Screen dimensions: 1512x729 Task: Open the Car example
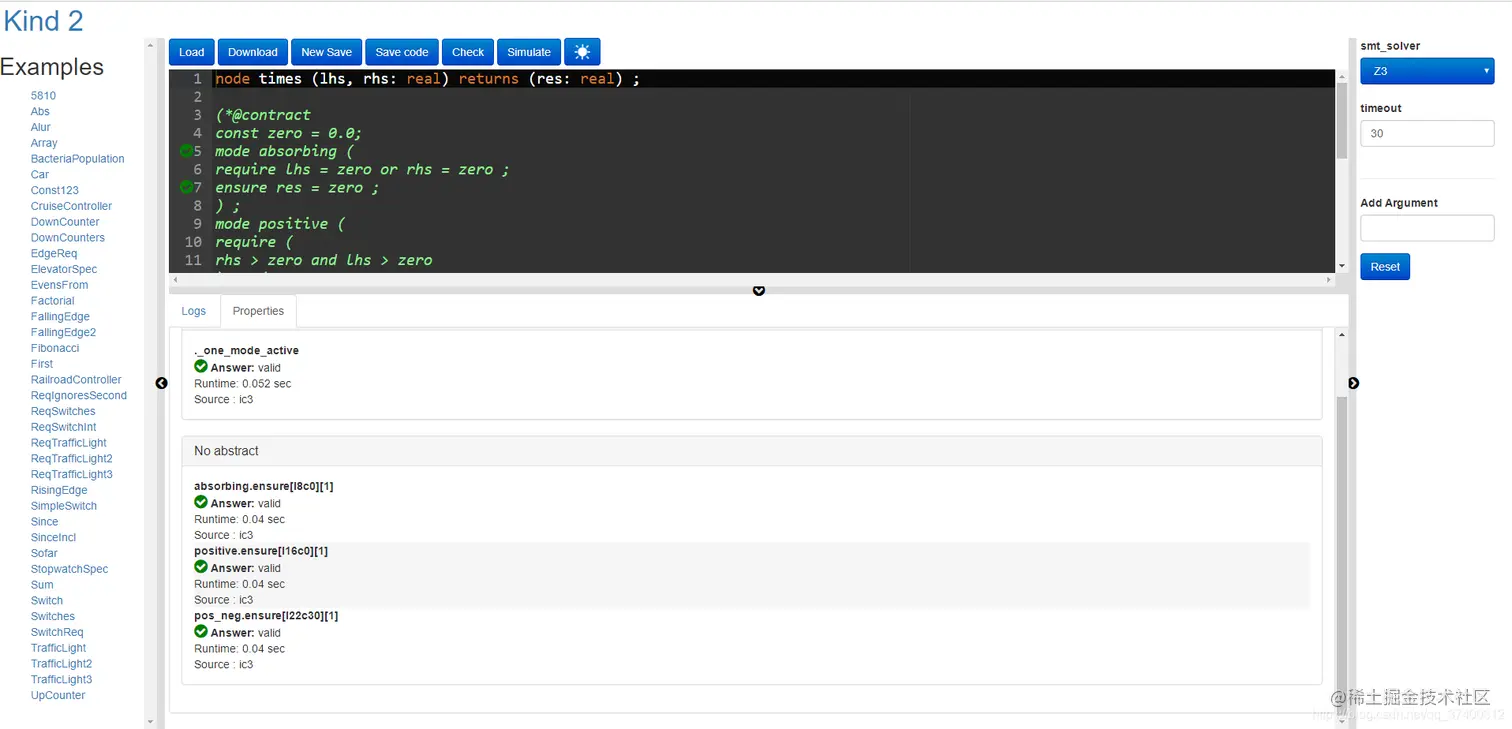pyautogui.click(x=40, y=175)
